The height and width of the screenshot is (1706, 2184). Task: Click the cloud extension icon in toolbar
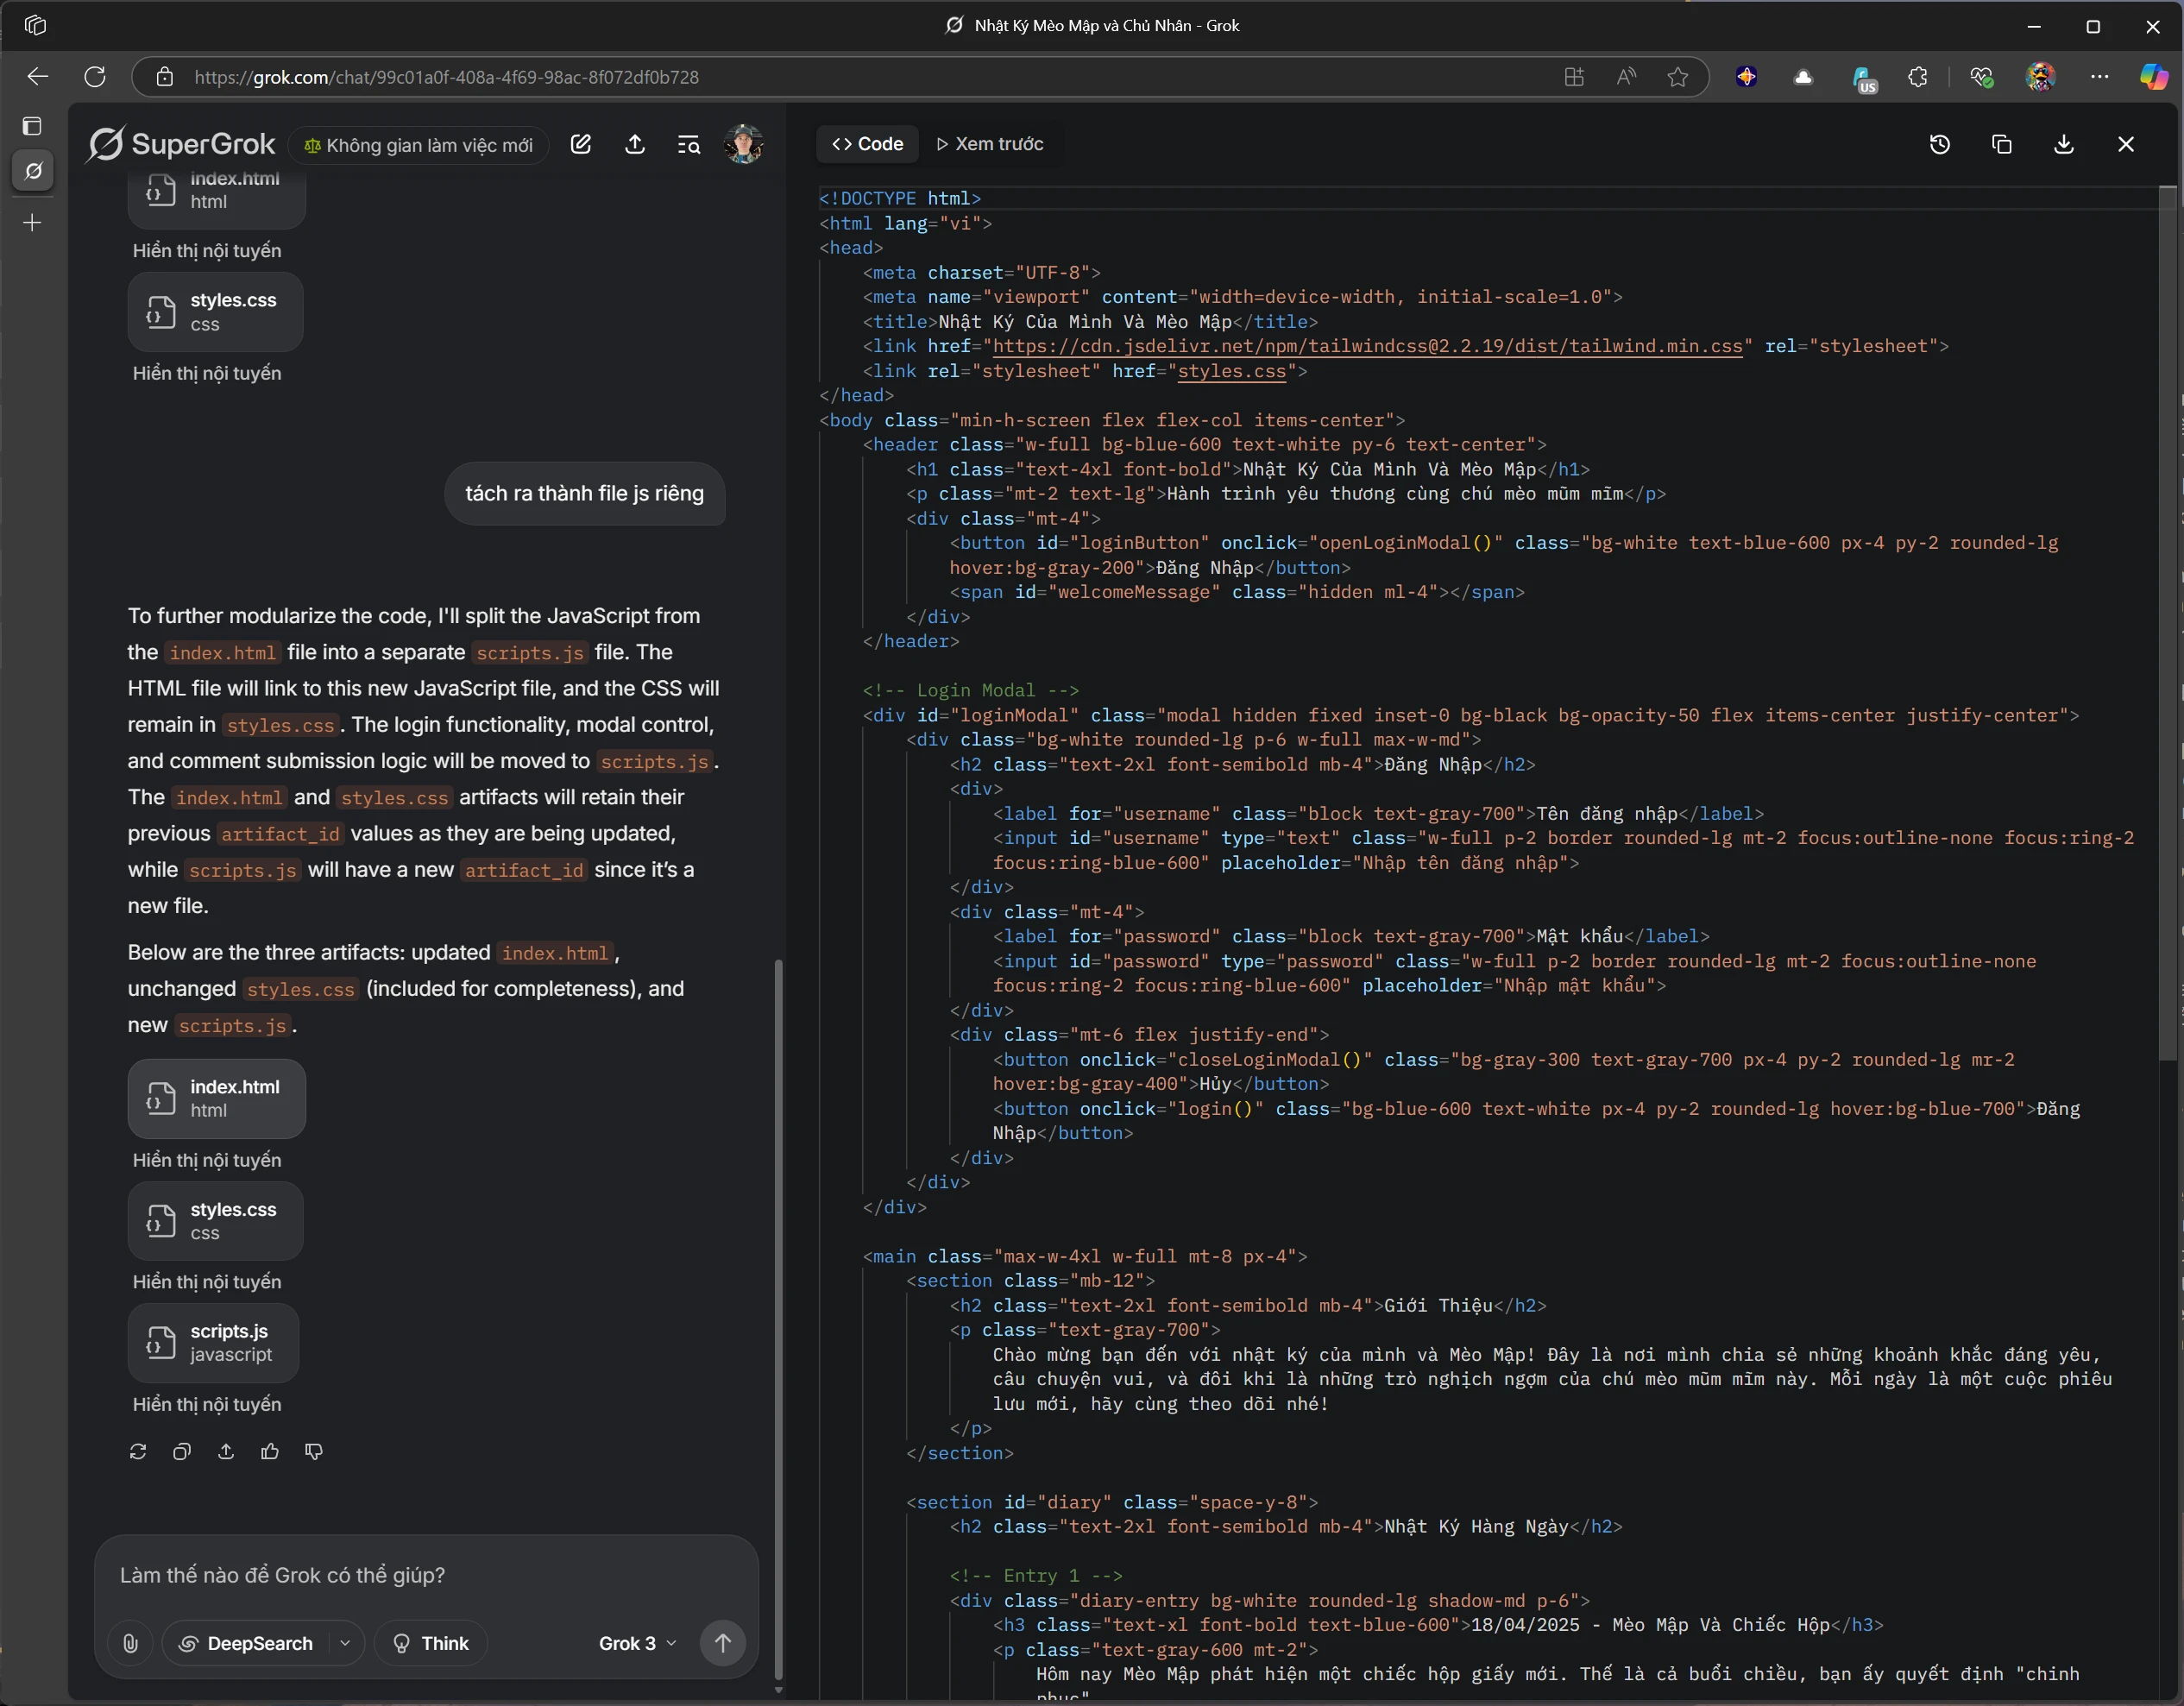1803,77
